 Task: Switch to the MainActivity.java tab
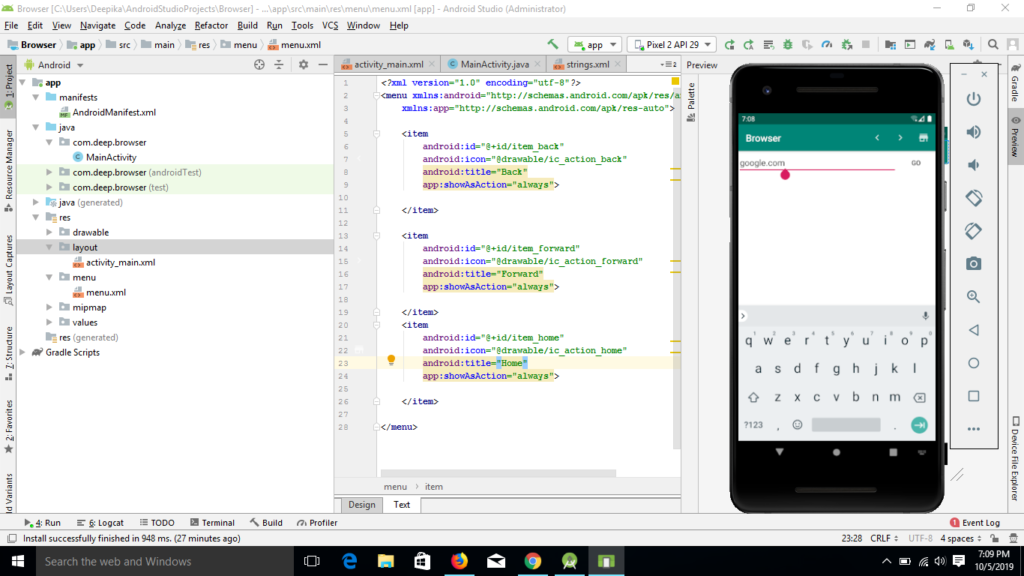(494, 64)
